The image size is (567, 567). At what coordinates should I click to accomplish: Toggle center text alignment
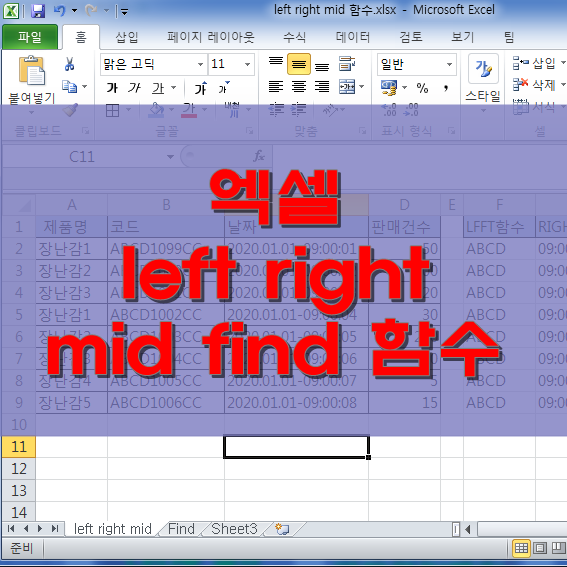click(299, 87)
